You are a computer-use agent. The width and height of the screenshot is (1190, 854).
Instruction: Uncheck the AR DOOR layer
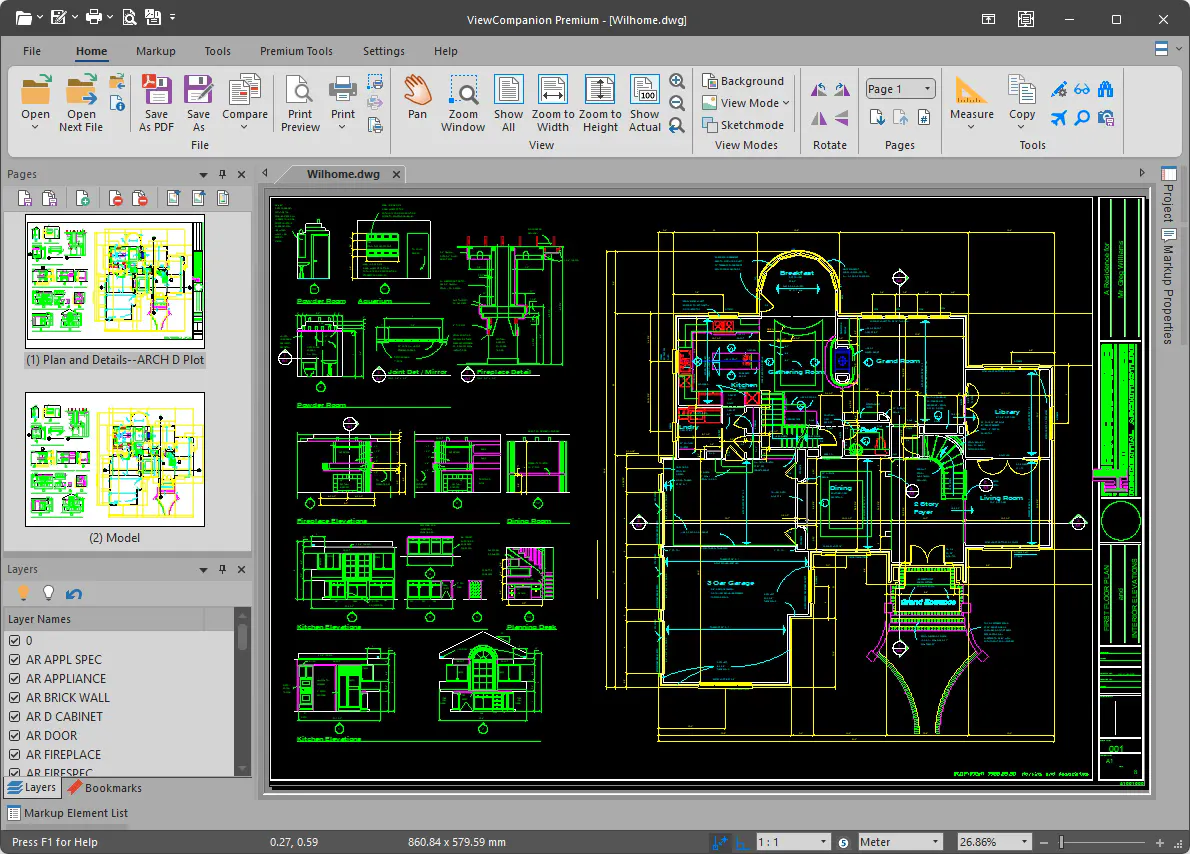(14, 736)
